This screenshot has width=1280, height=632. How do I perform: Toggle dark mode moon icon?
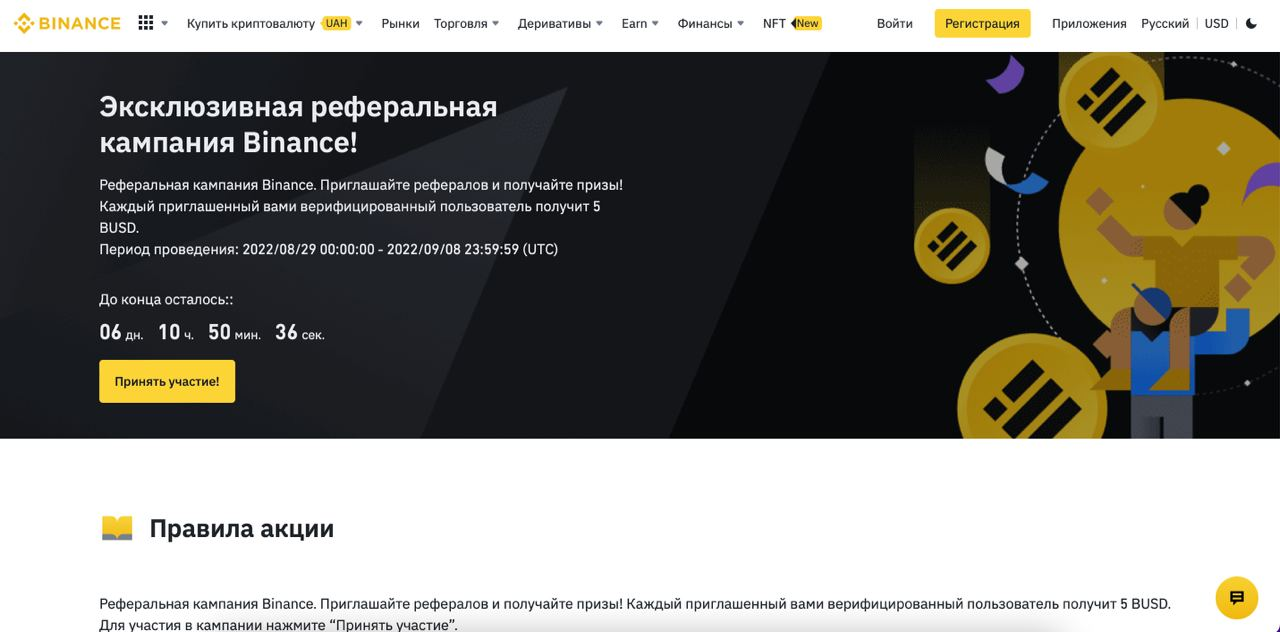(x=1252, y=23)
